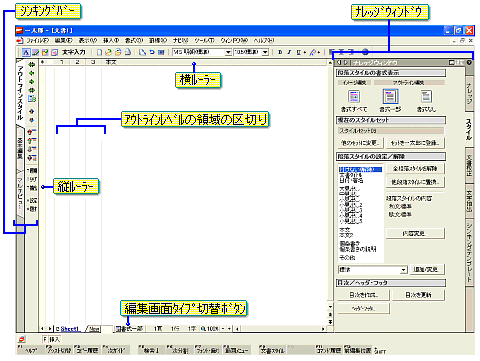Click the first red outline-level icon in sidebar
The width and height of the screenshot is (480, 361).
32,132
